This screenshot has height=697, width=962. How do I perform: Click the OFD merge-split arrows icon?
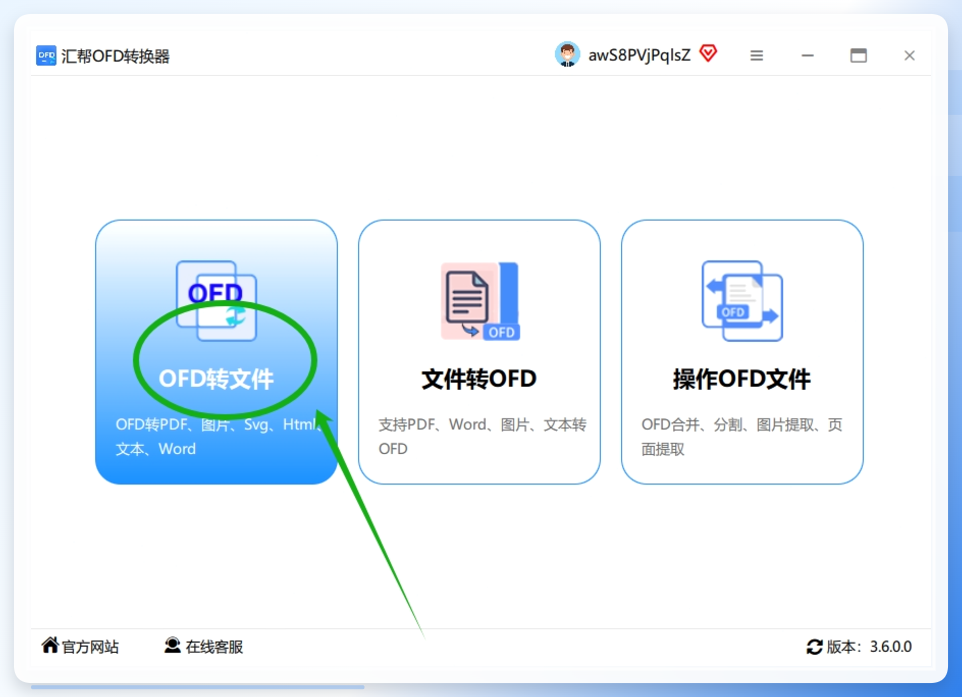[742, 301]
